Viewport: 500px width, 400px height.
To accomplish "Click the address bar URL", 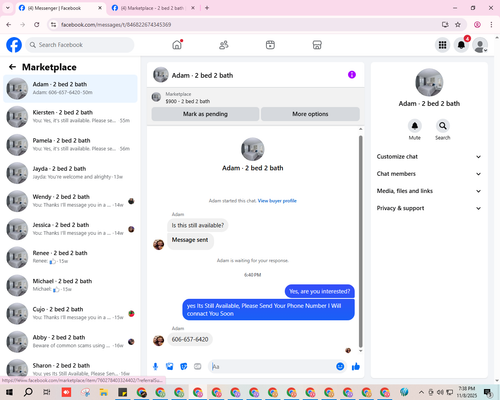I will (x=116, y=25).
